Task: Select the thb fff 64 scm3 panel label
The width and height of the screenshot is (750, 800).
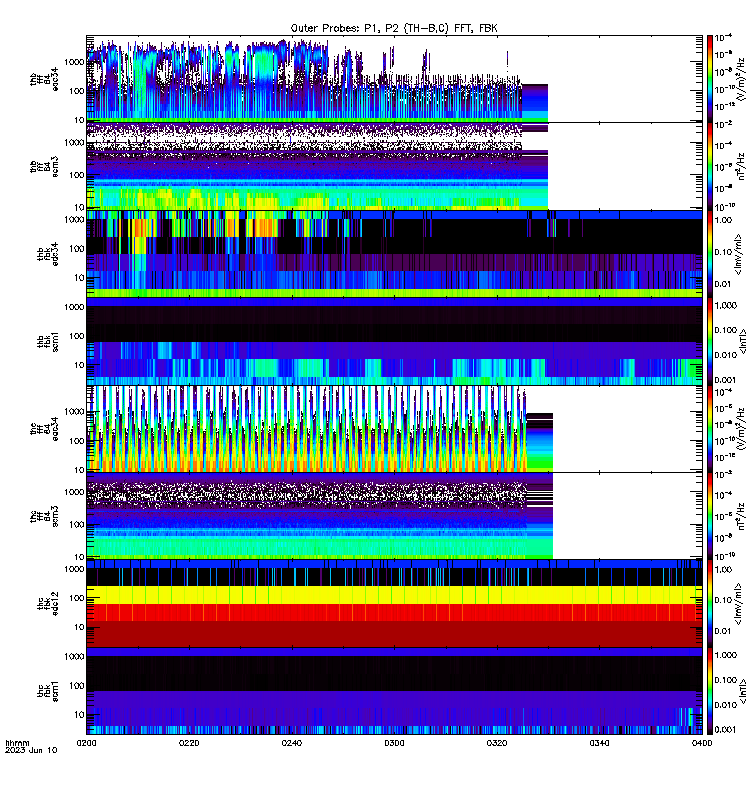Action: click(x=44, y=167)
